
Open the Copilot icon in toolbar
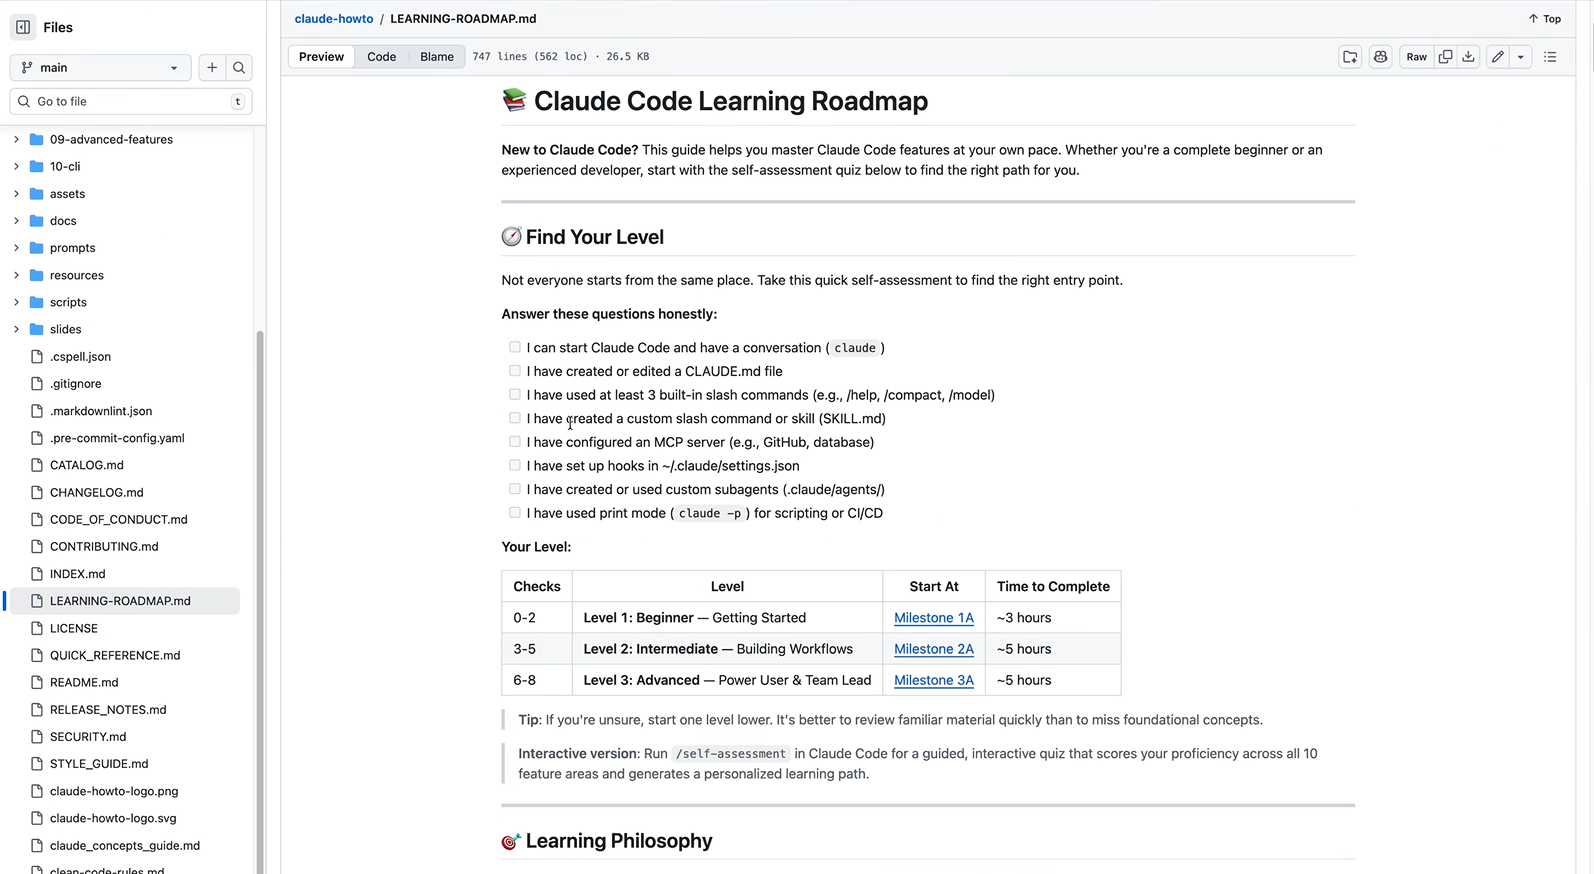pos(1381,57)
